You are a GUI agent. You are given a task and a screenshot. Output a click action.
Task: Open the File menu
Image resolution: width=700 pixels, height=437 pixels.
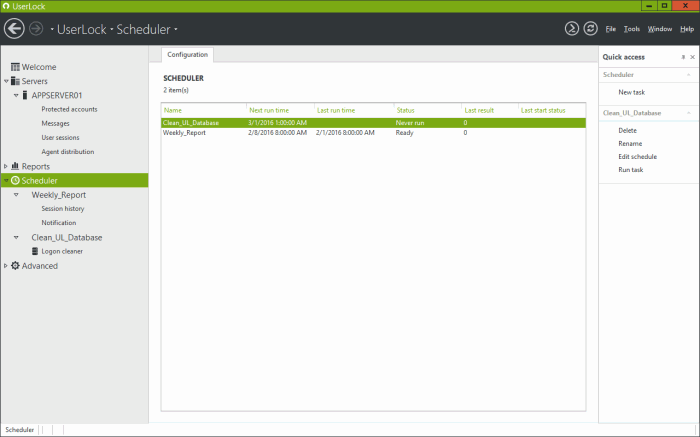610,29
